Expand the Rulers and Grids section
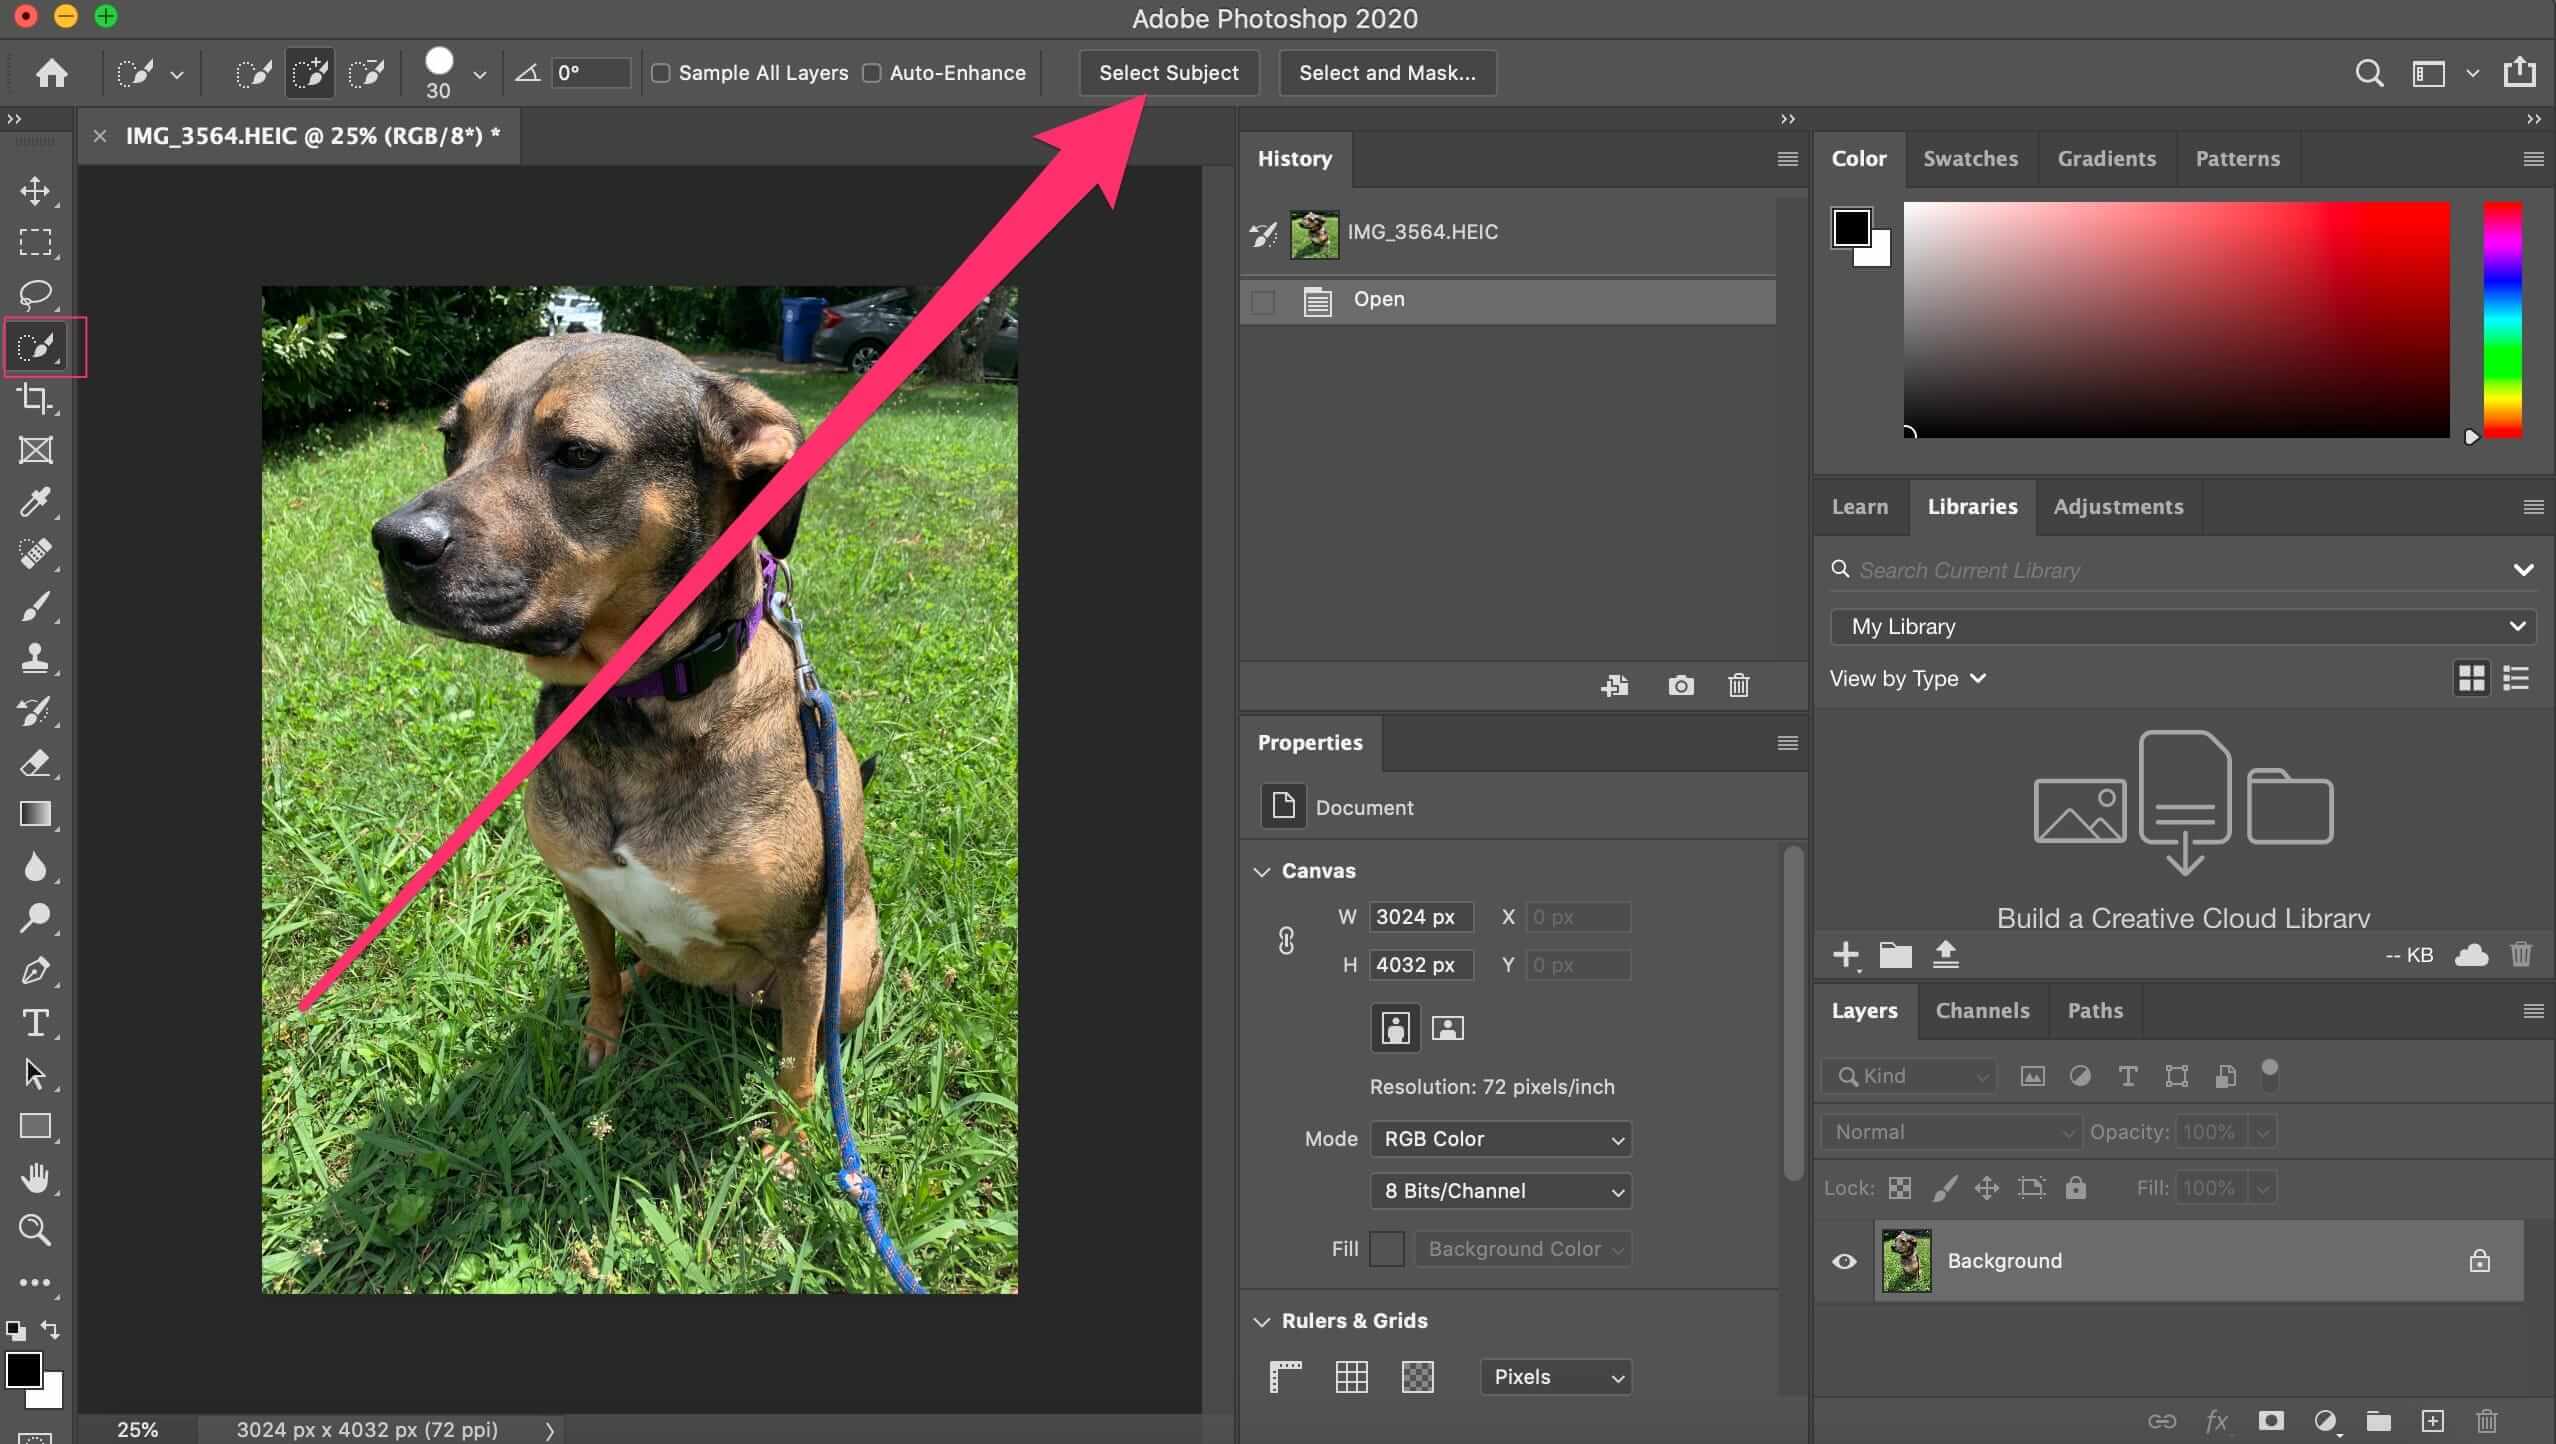 click(x=1262, y=1321)
